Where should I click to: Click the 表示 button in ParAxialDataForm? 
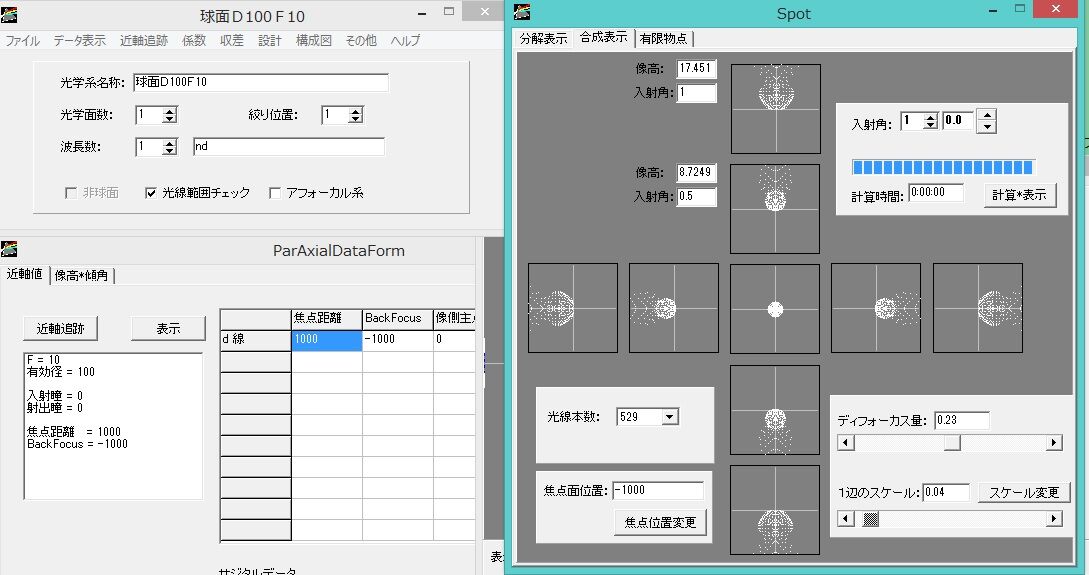[x=168, y=328]
